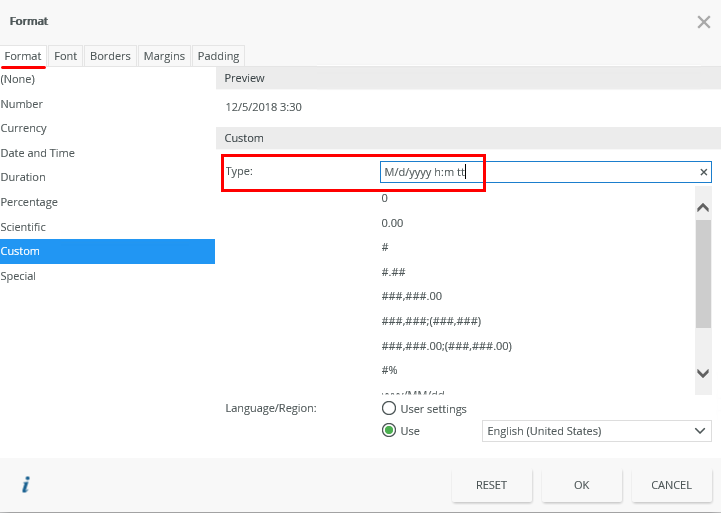Select the Use language radio button
This screenshot has width=721, height=513.
pyautogui.click(x=389, y=431)
